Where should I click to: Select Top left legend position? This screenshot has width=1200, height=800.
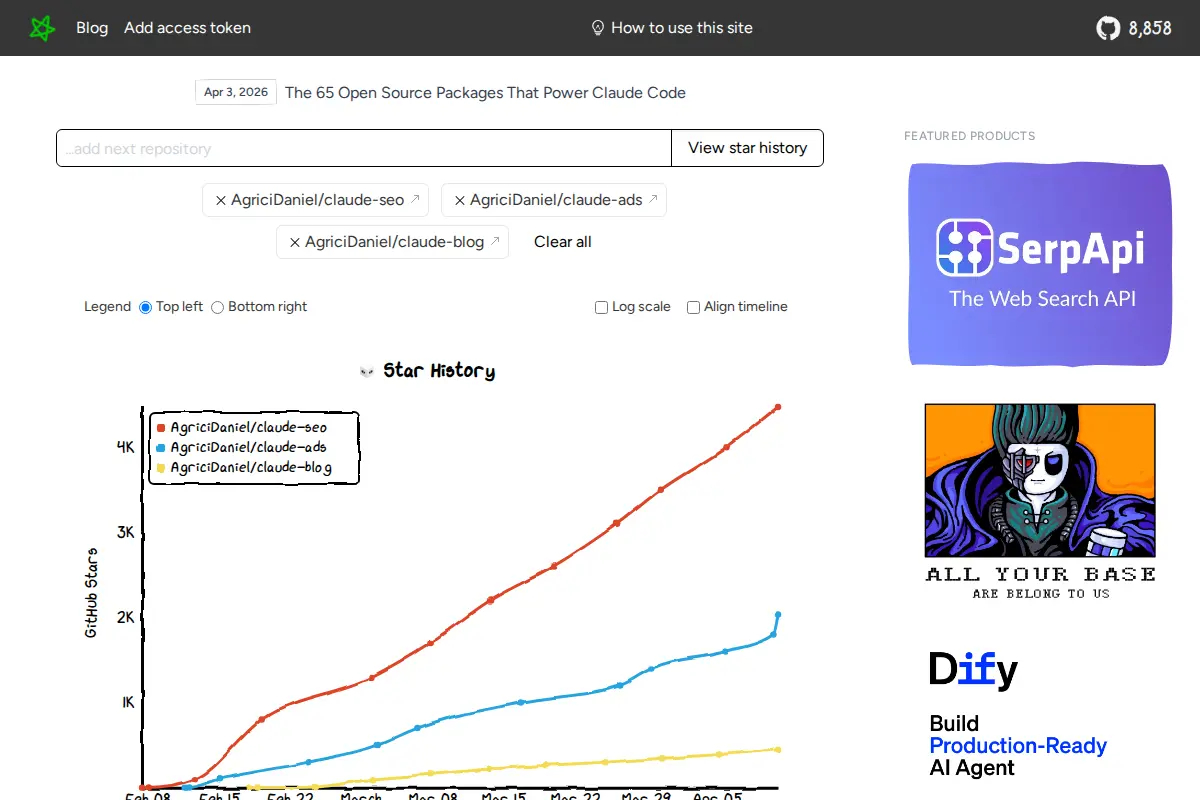(146, 307)
